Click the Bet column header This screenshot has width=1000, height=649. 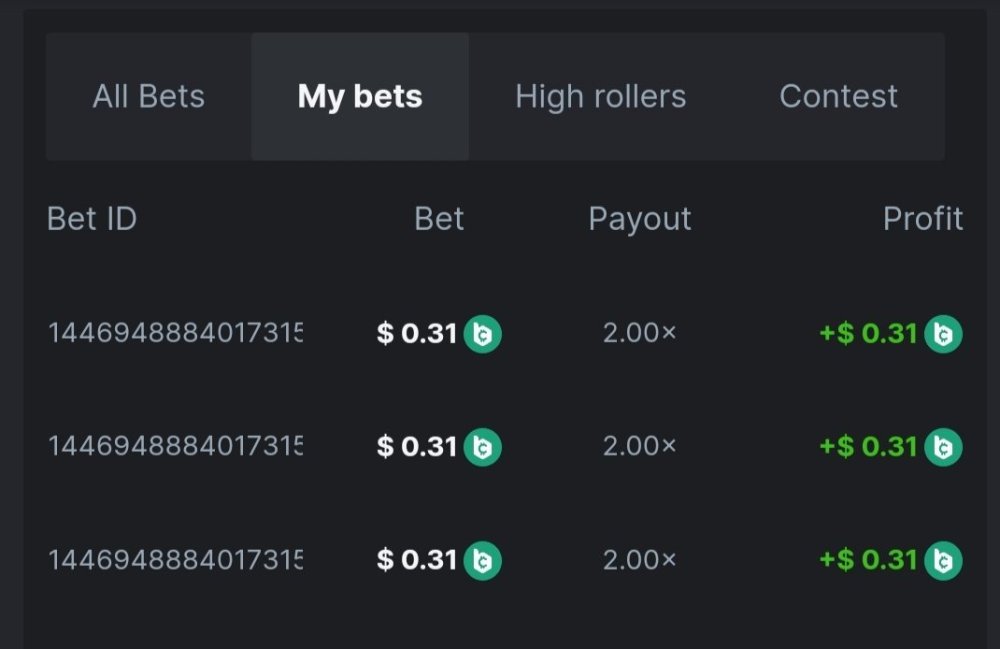[x=439, y=219]
